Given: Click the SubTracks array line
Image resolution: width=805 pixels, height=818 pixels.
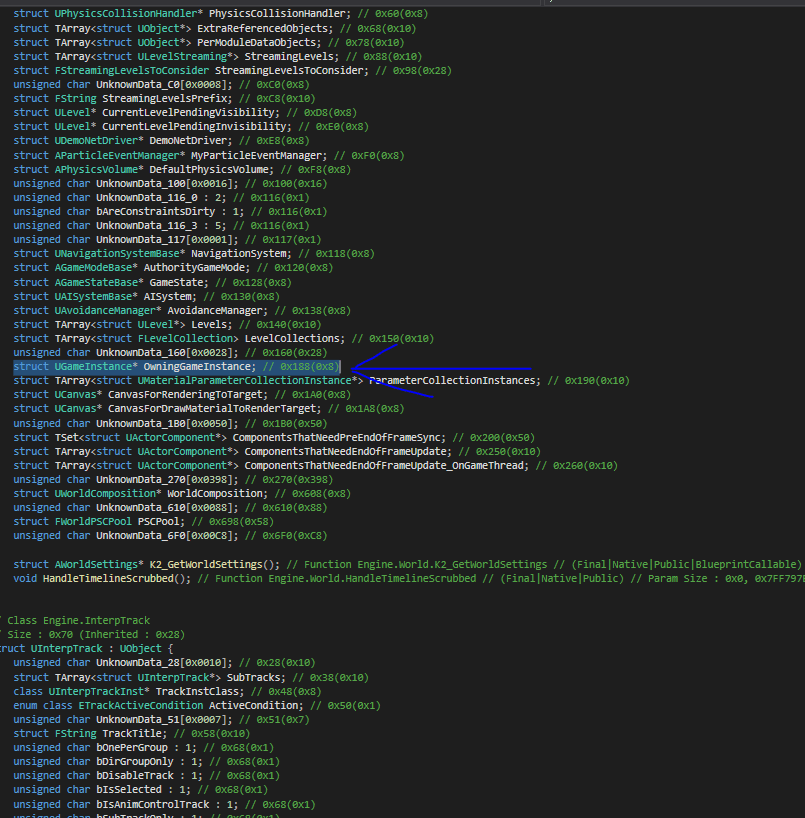Looking at the screenshot, I should pyautogui.click(x=191, y=678).
